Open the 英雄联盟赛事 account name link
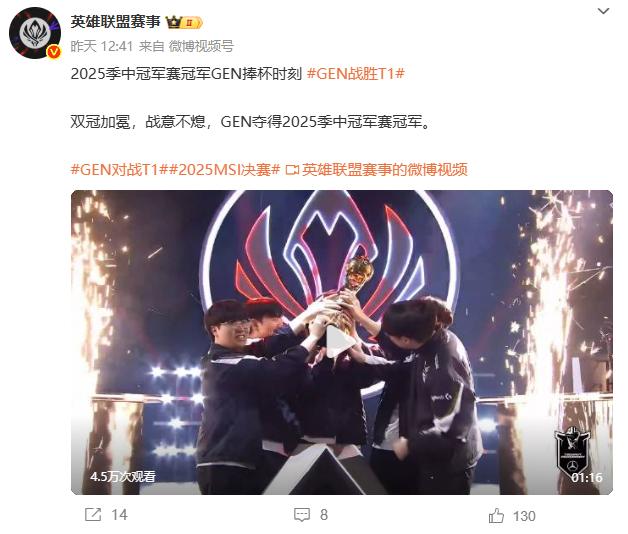Viewport: 628px width, 534px height. coord(115,22)
